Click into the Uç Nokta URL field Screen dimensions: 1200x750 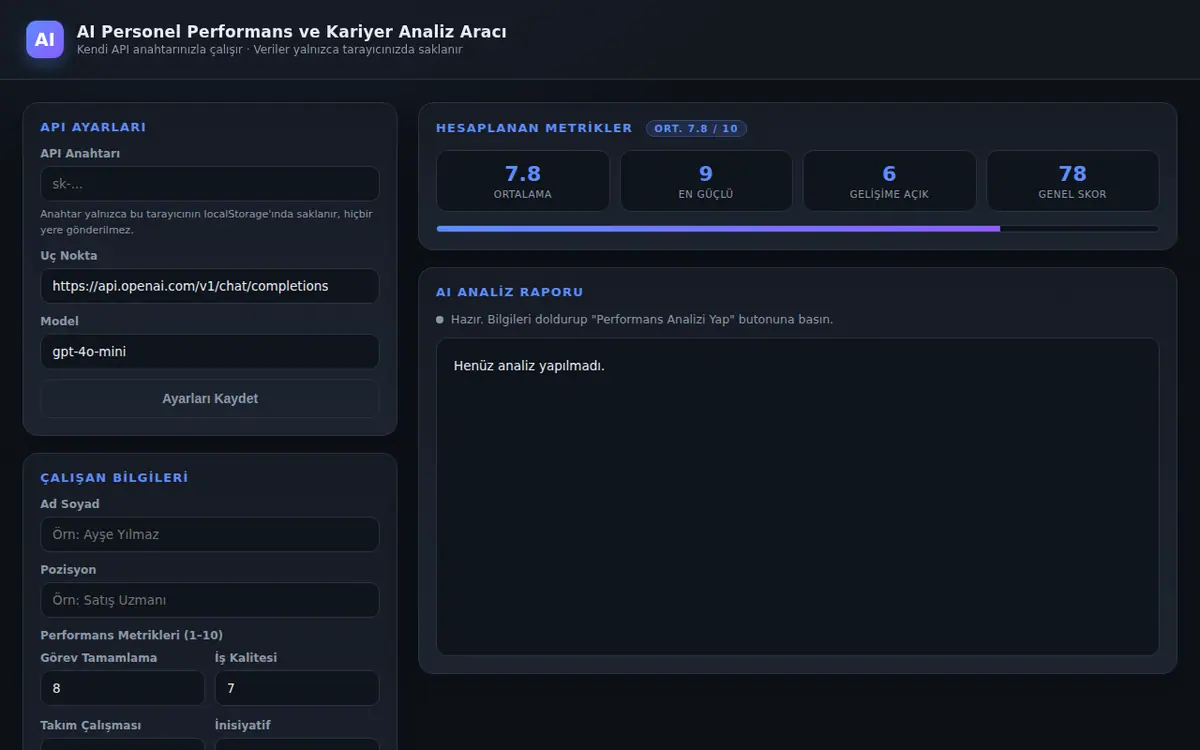tap(210, 286)
